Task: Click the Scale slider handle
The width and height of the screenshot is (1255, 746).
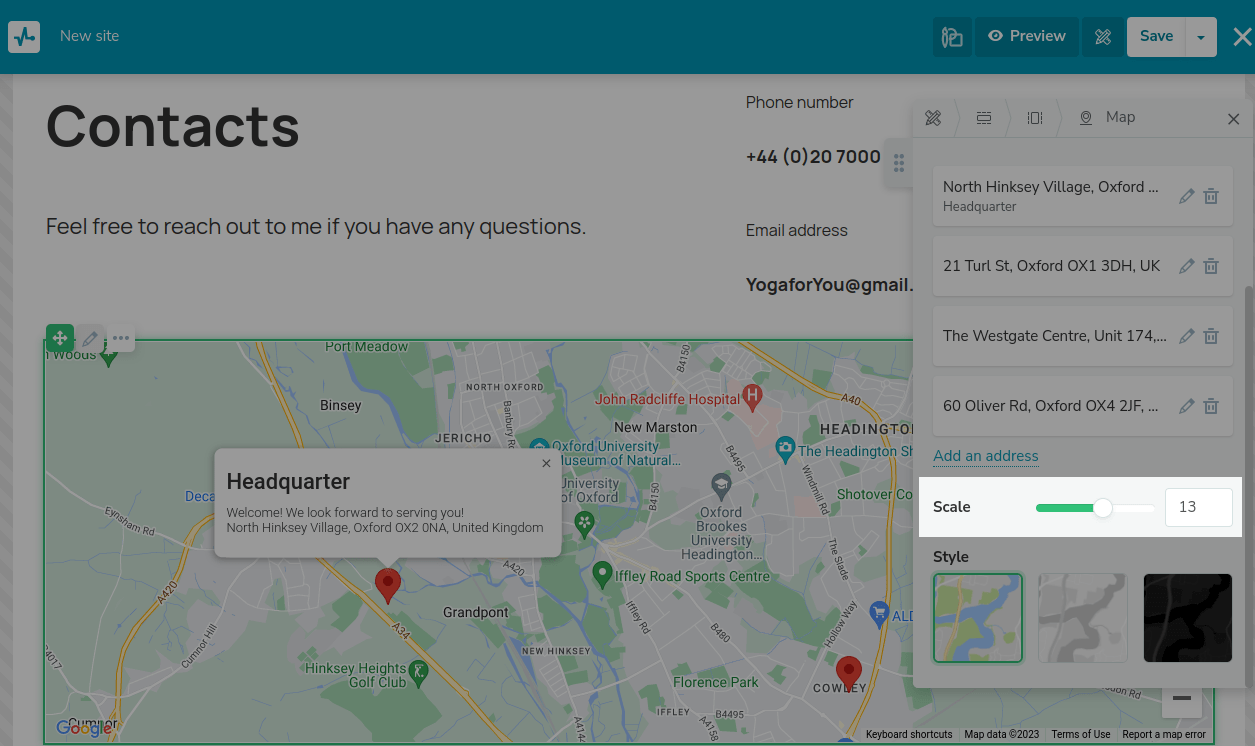Action: (x=1102, y=508)
